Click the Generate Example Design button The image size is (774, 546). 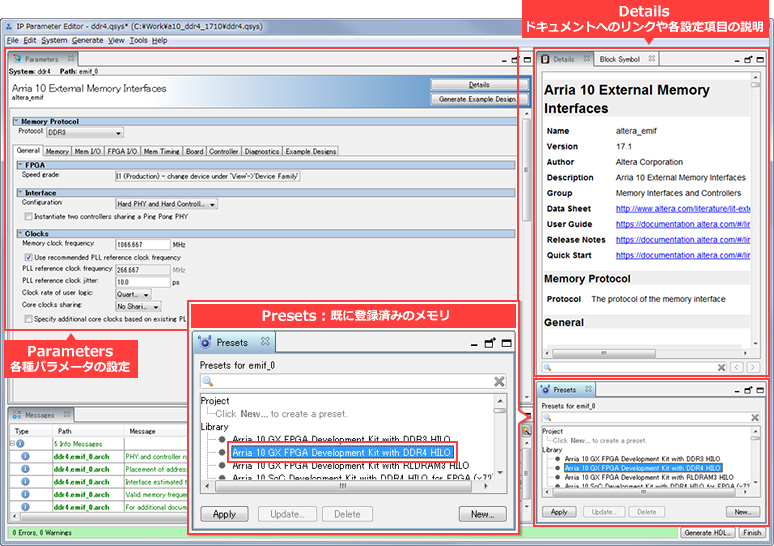click(479, 99)
